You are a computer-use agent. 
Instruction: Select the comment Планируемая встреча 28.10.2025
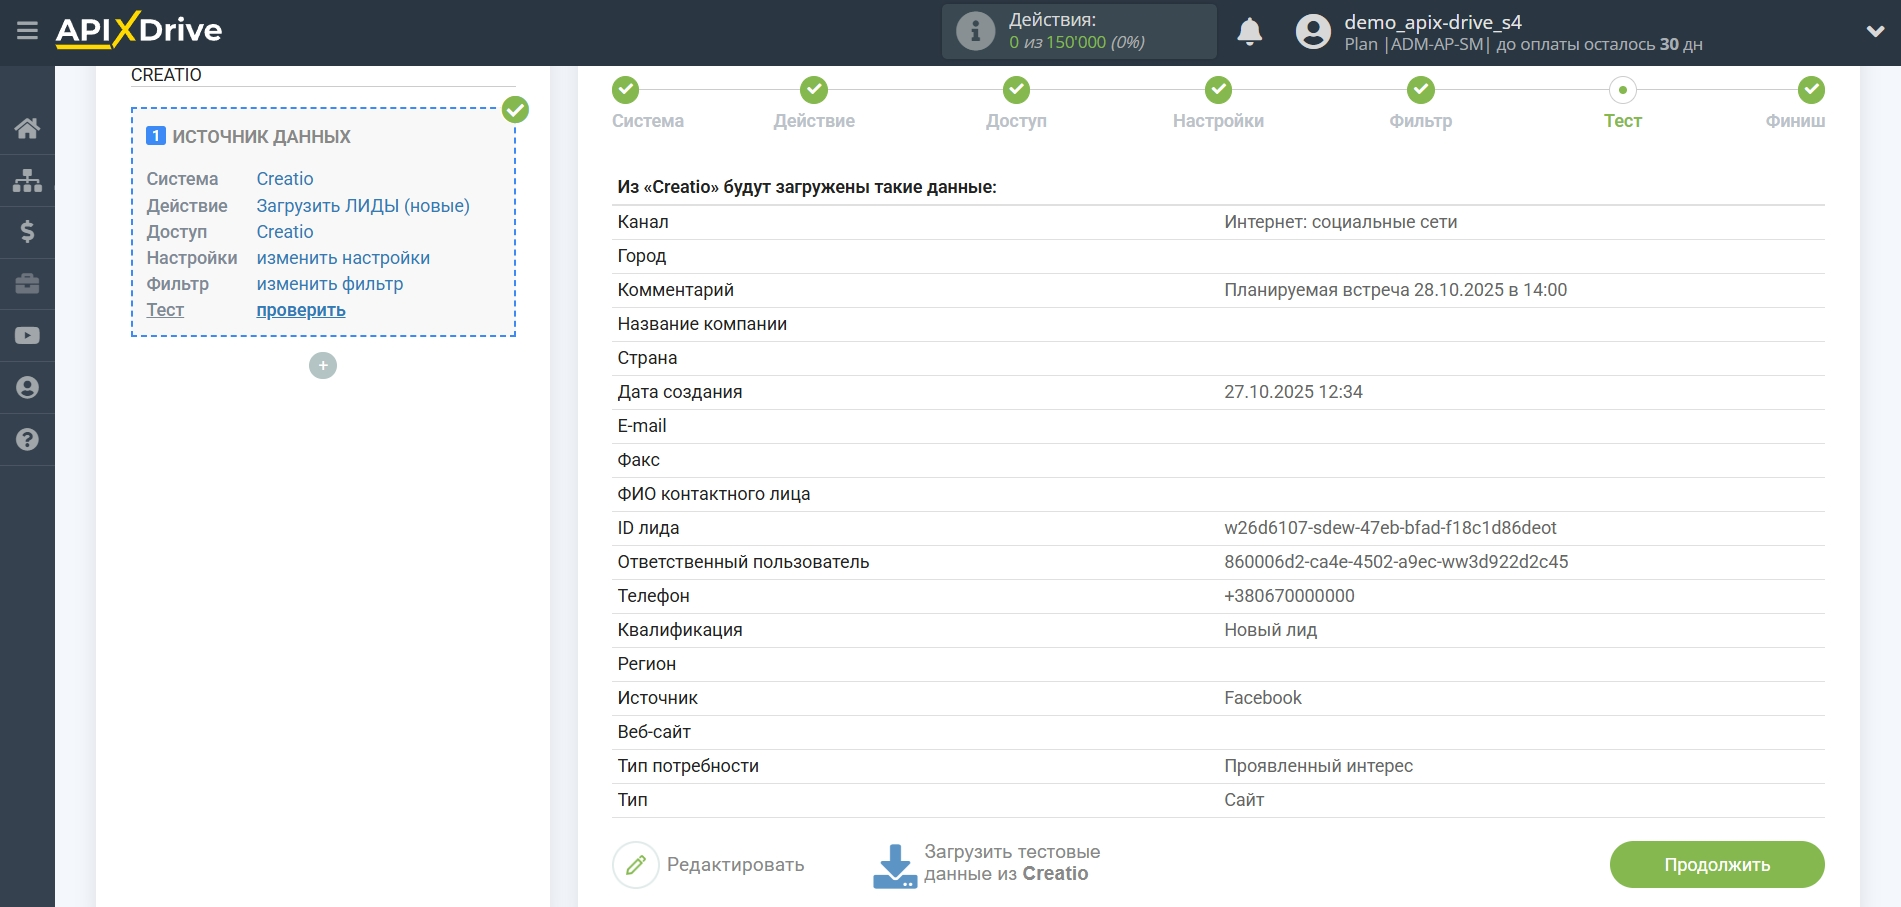point(1395,290)
